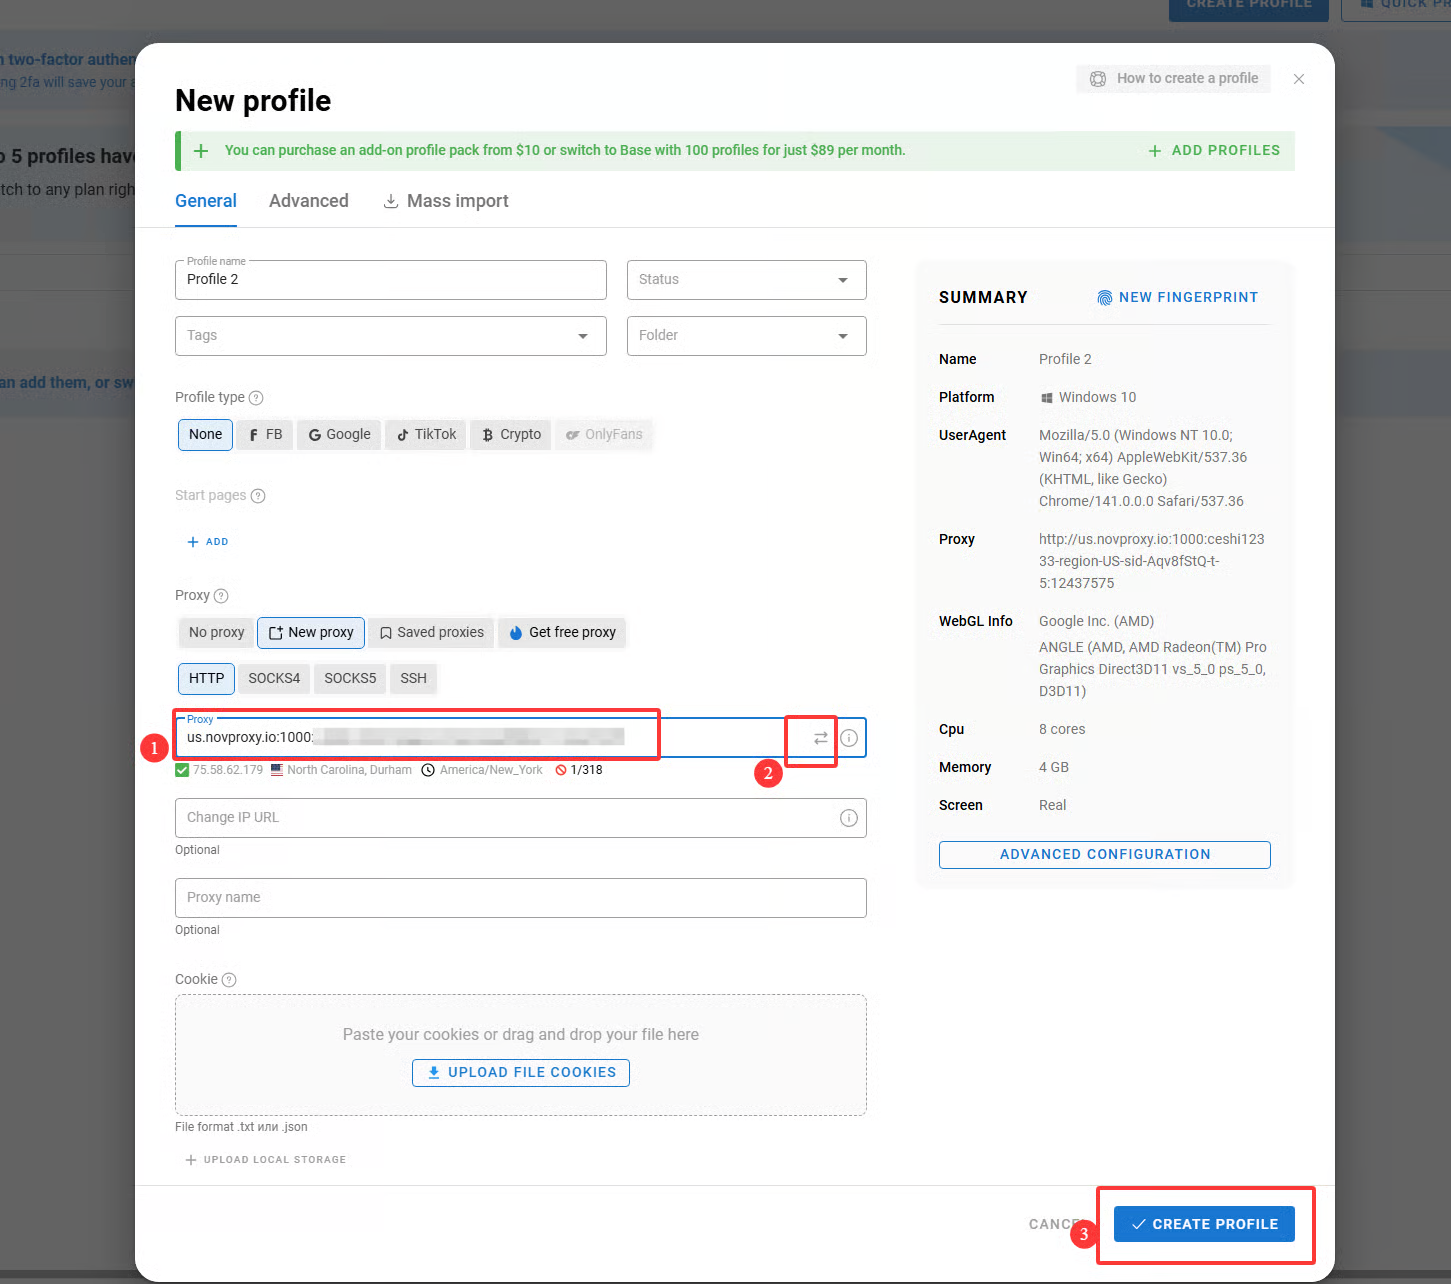Click info icon in Change IP URL field

pyautogui.click(x=849, y=818)
